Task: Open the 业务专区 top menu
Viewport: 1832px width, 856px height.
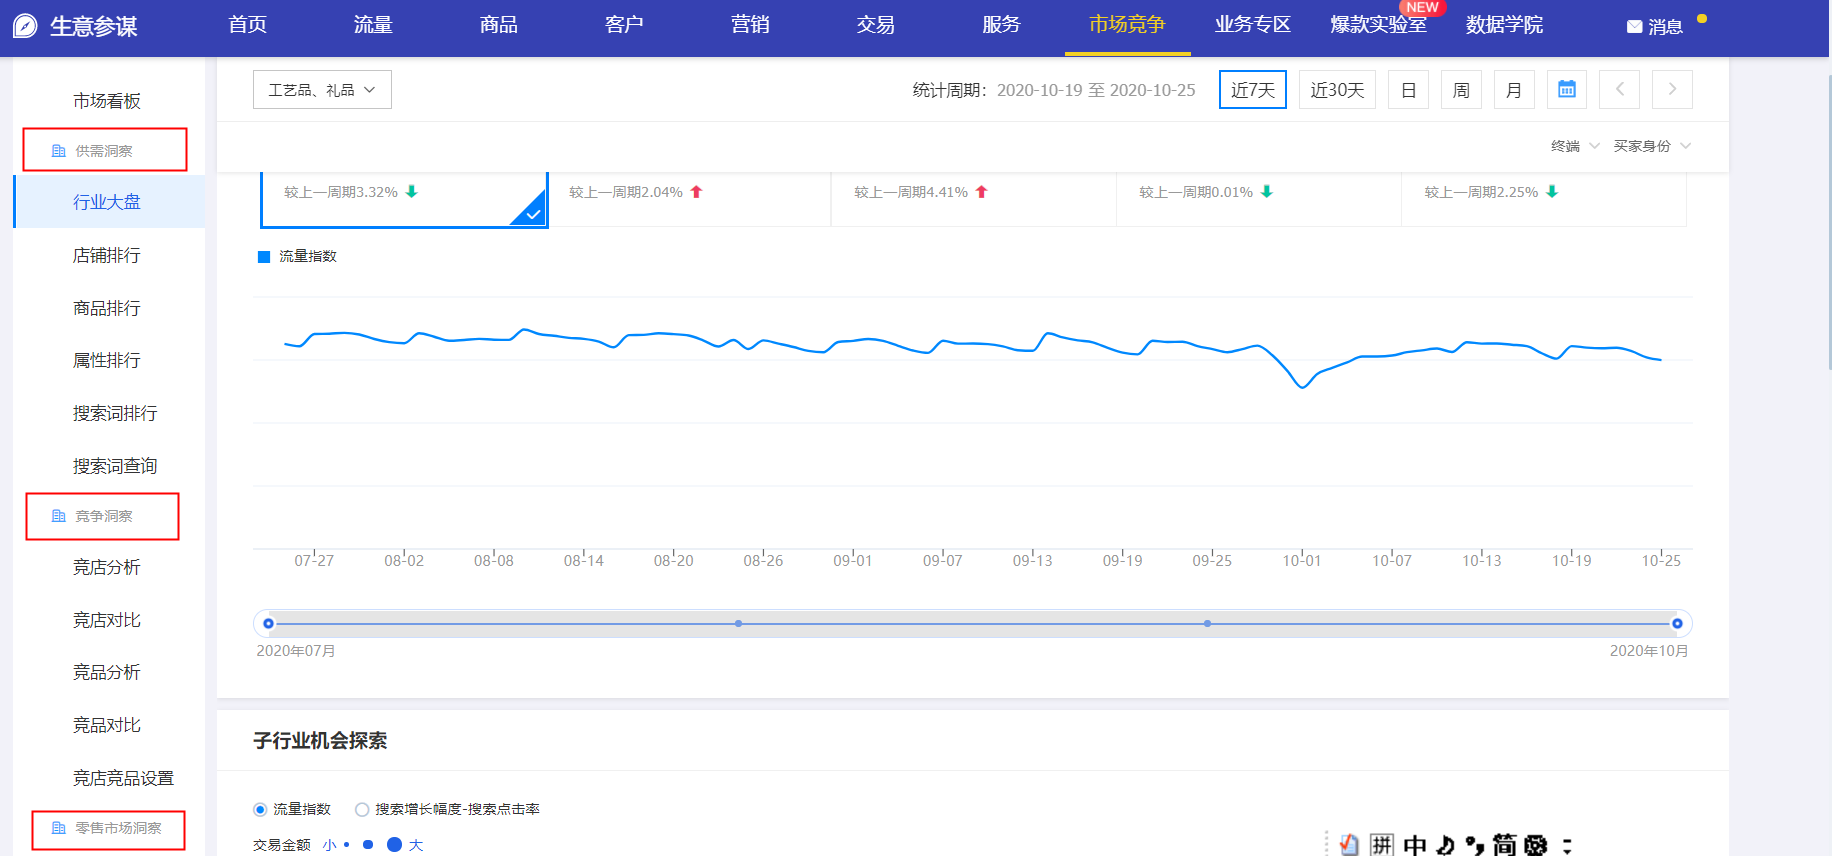Action: 1253,25
